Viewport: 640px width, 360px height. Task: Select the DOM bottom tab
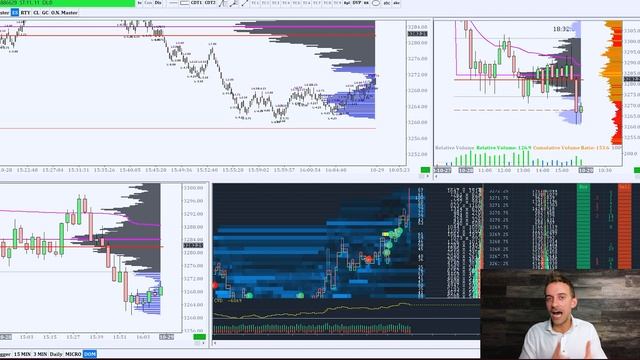click(90, 354)
